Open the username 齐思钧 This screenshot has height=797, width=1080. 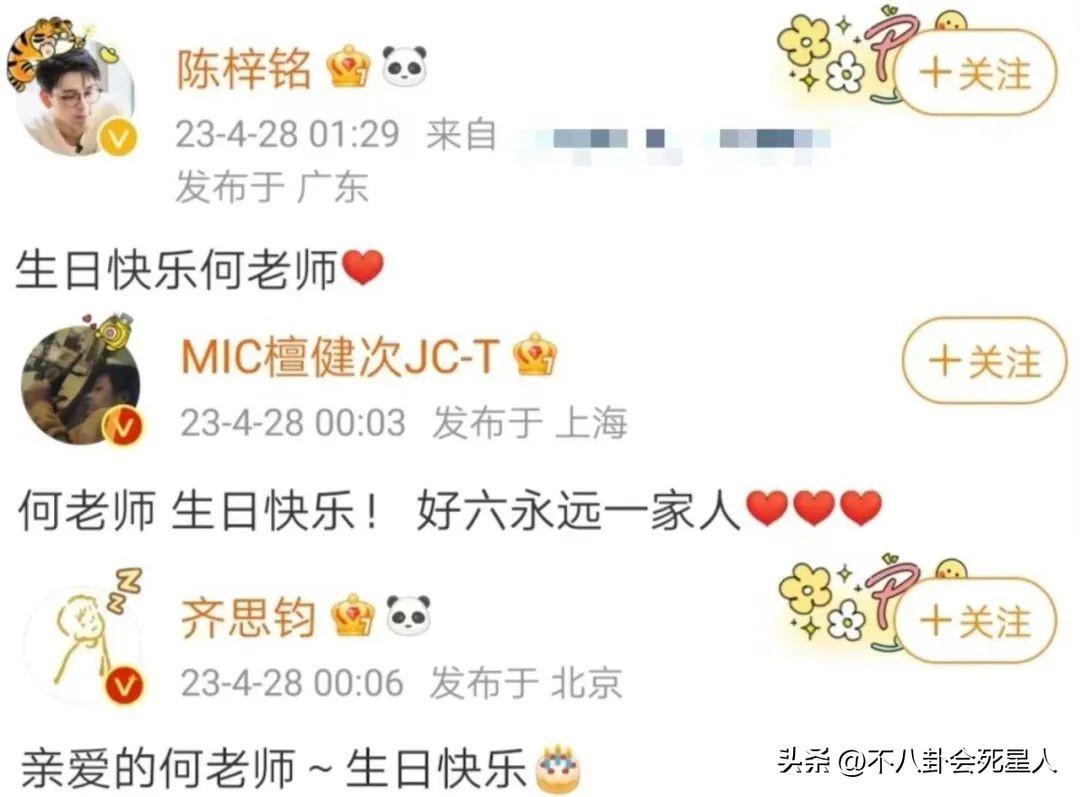click(x=249, y=617)
